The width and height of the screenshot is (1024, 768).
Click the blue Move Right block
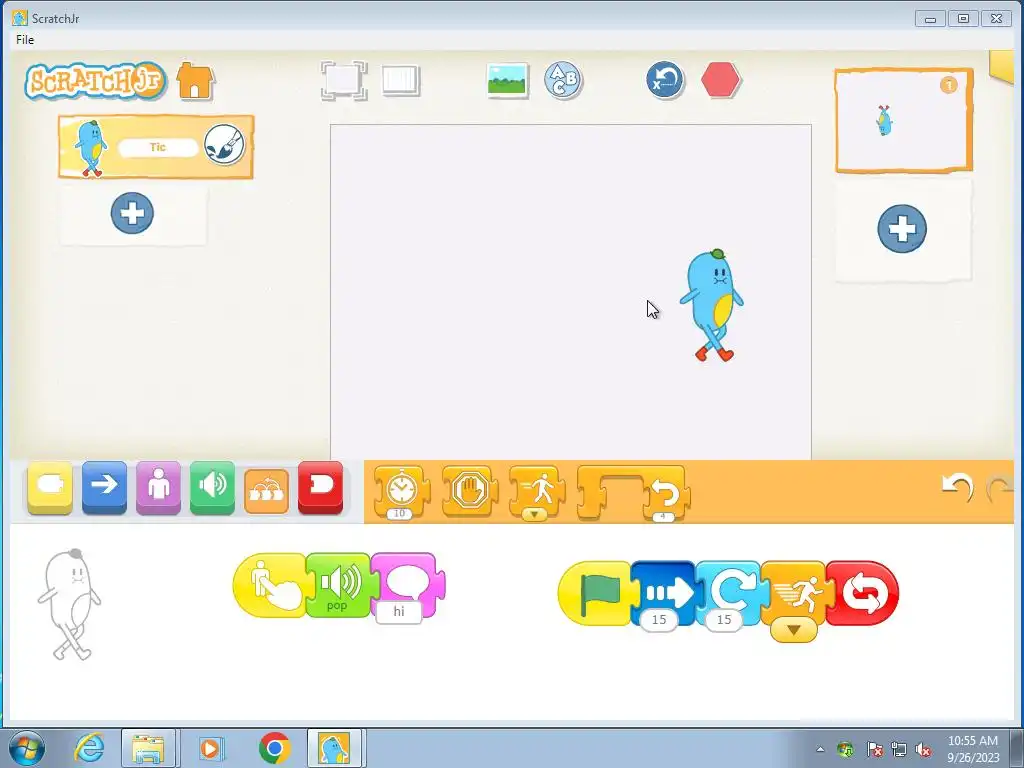[x=664, y=588]
